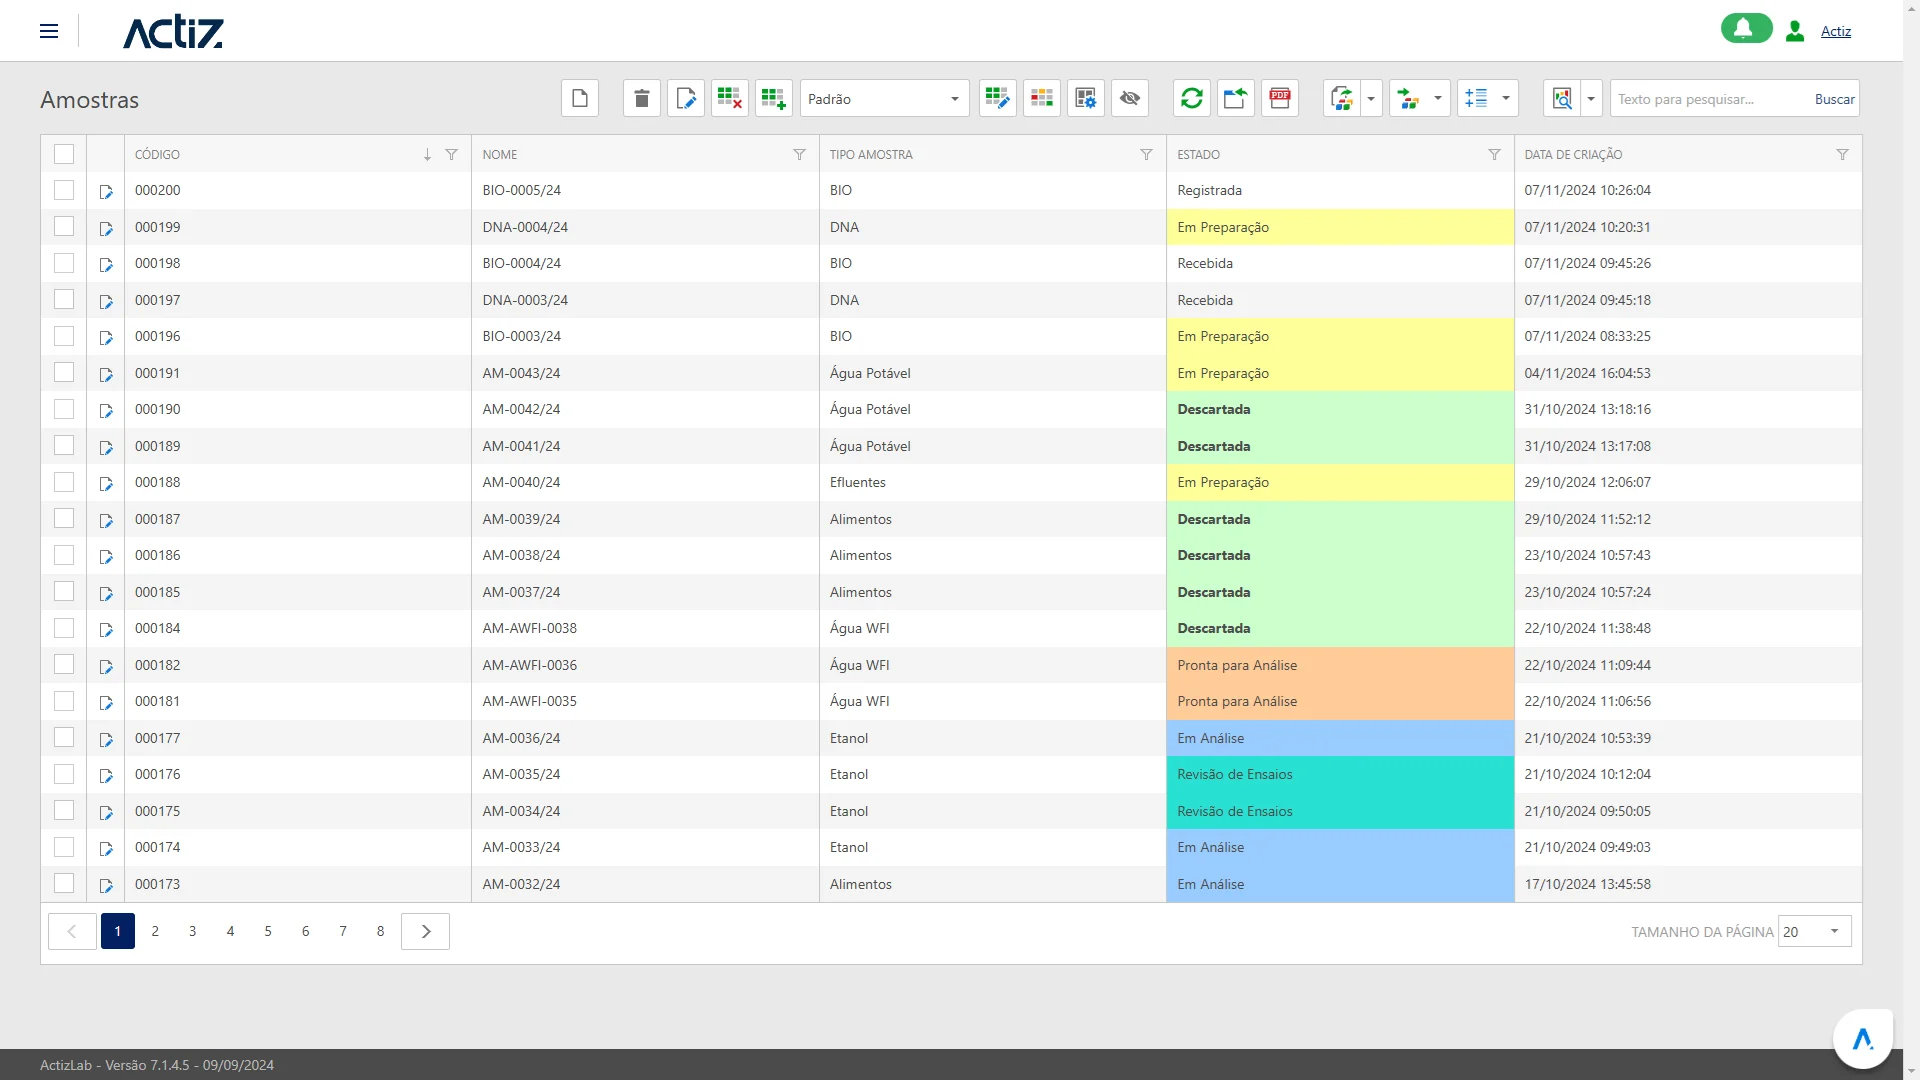Go to page 3
Viewport: 1926px width, 1080px height.
pyautogui.click(x=193, y=931)
